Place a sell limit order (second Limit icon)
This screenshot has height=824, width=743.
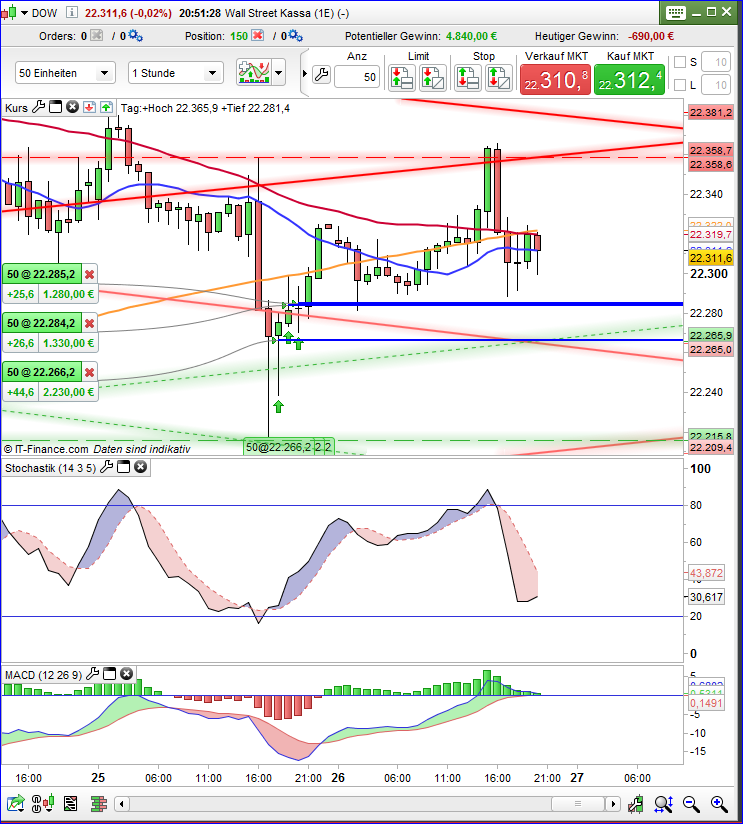(x=433, y=78)
